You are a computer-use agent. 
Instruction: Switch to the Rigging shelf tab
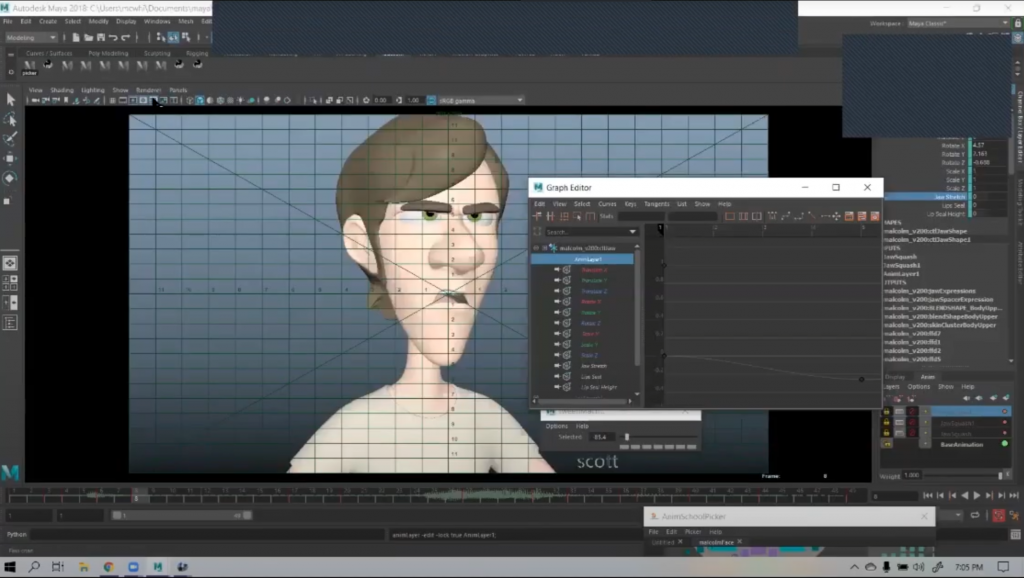[x=197, y=54]
